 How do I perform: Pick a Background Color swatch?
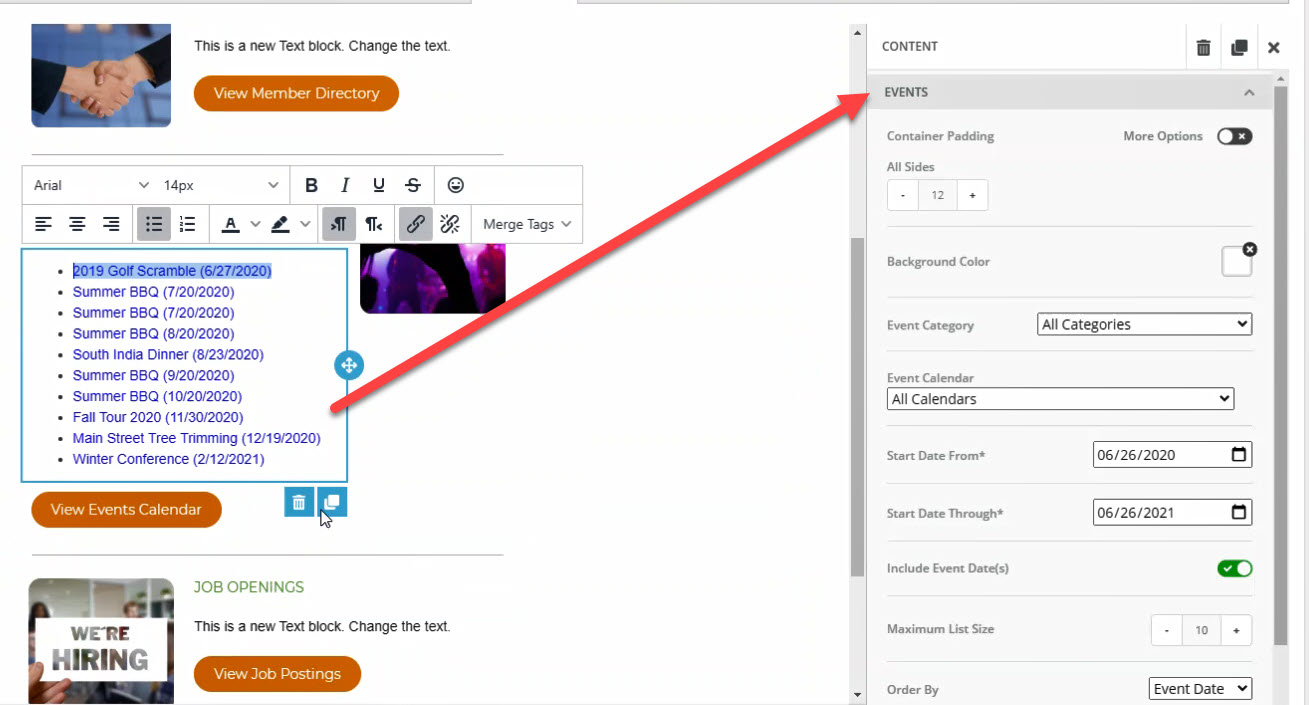tap(1236, 262)
